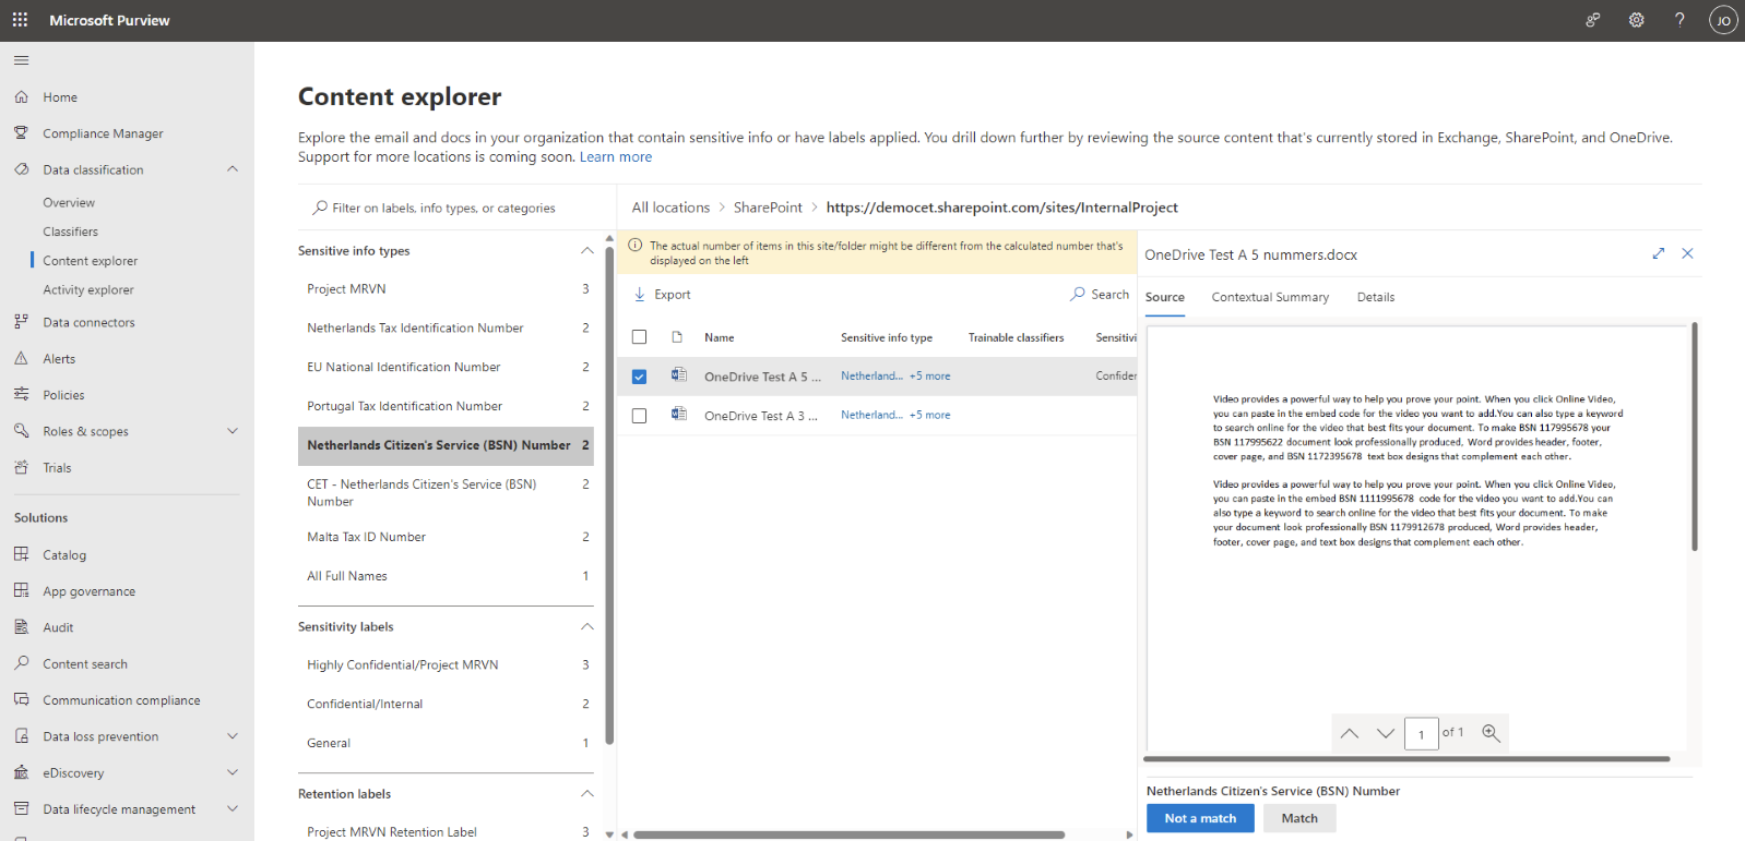1754x842 pixels.
Task: Click the Match button
Action: [1300, 819]
